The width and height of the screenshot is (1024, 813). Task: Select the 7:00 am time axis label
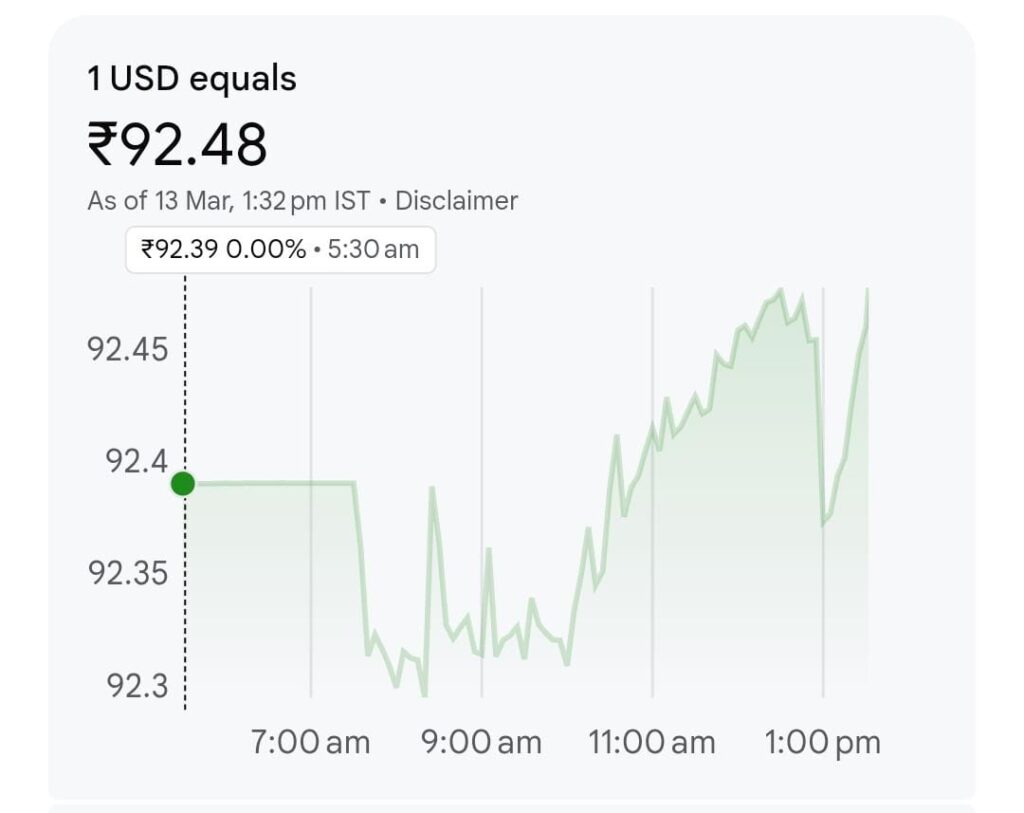tap(309, 743)
